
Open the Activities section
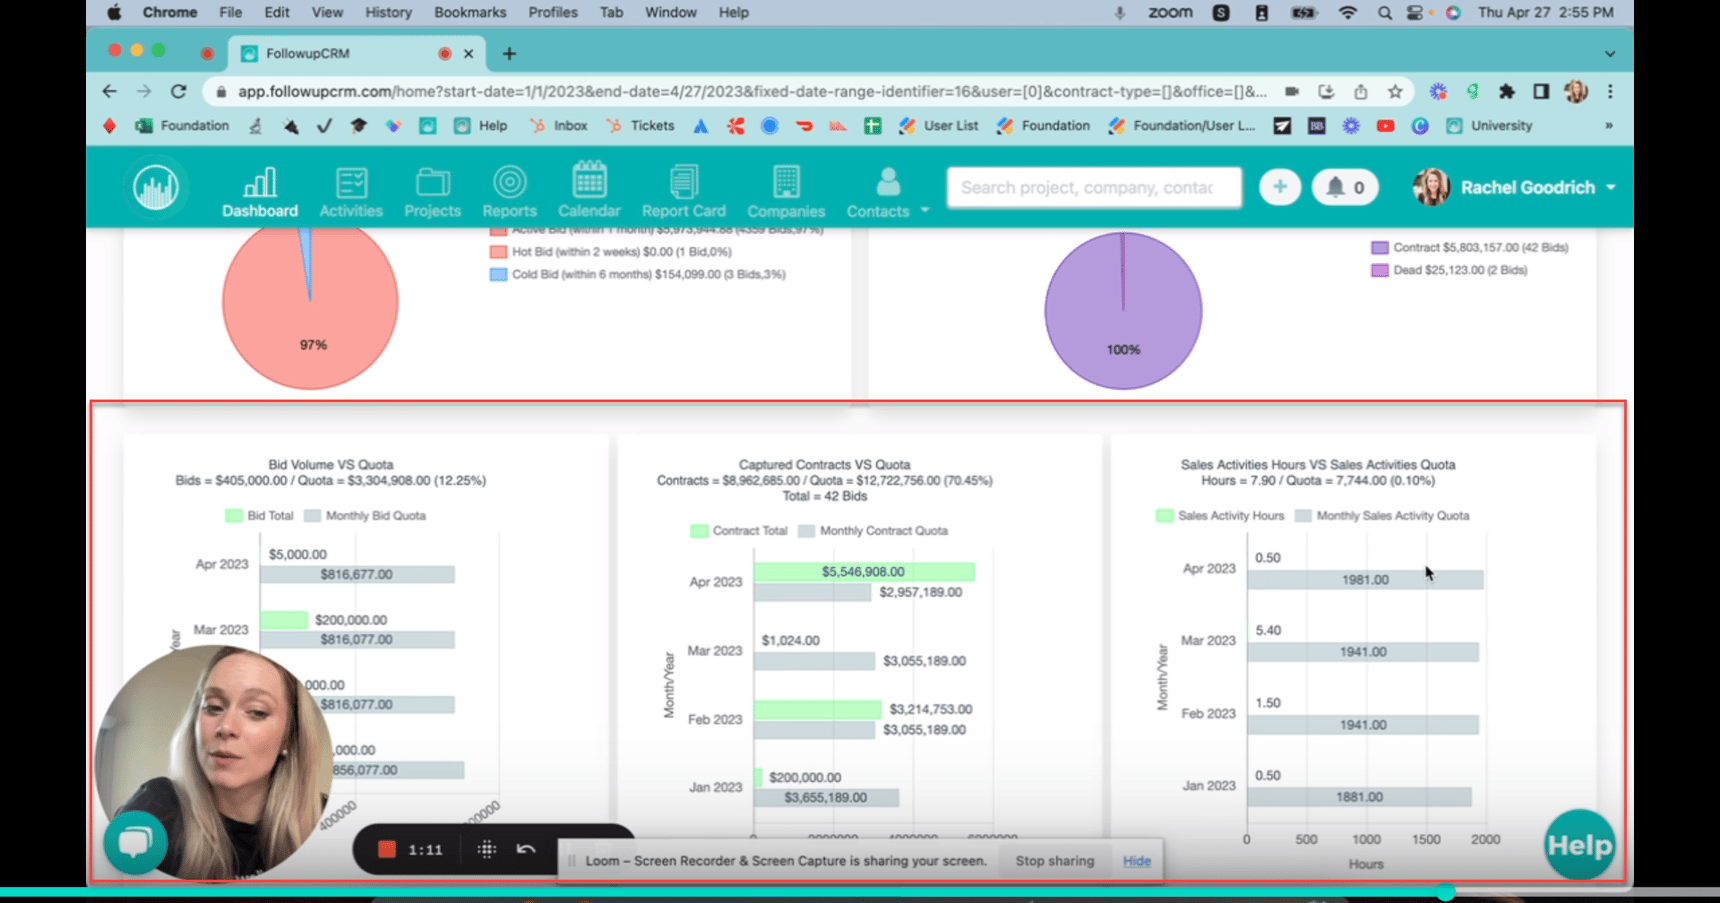pos(351,190)
